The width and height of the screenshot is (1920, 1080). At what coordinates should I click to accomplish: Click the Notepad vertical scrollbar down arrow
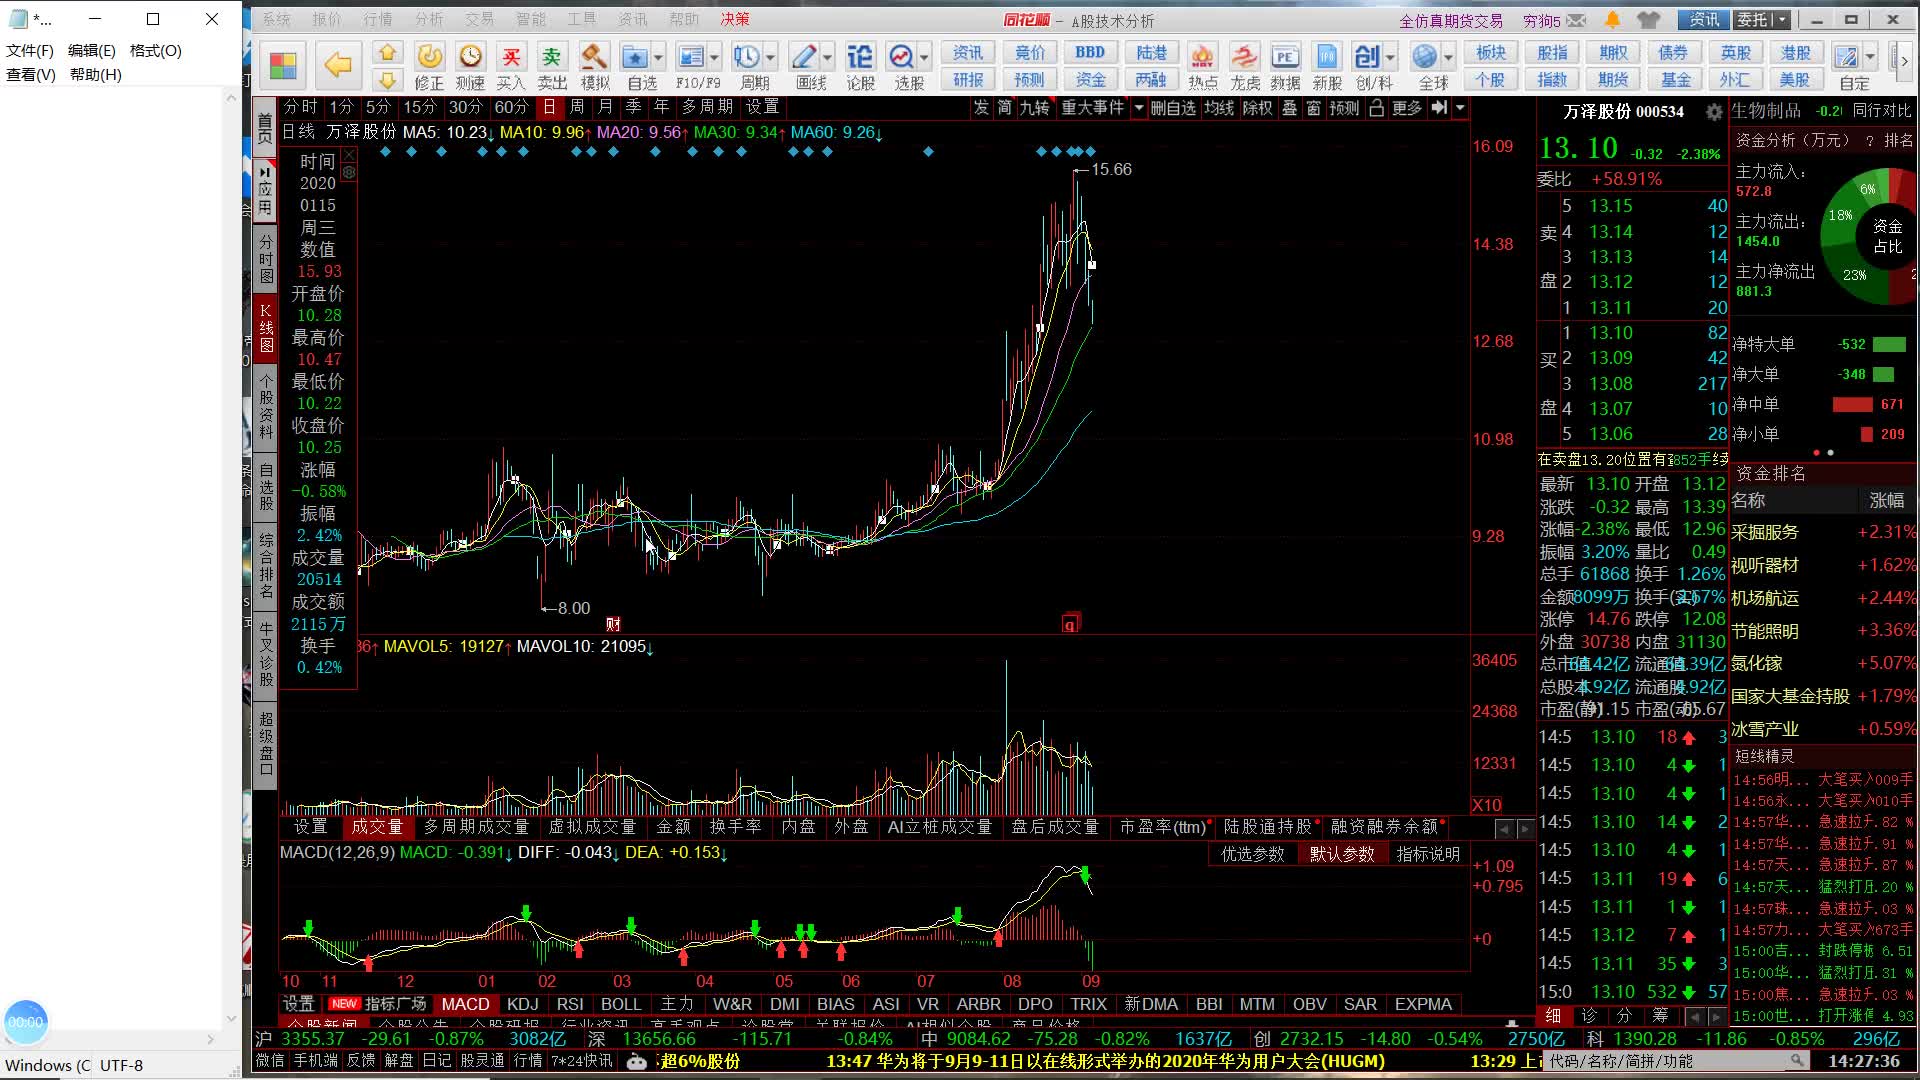coord(231,1019)
